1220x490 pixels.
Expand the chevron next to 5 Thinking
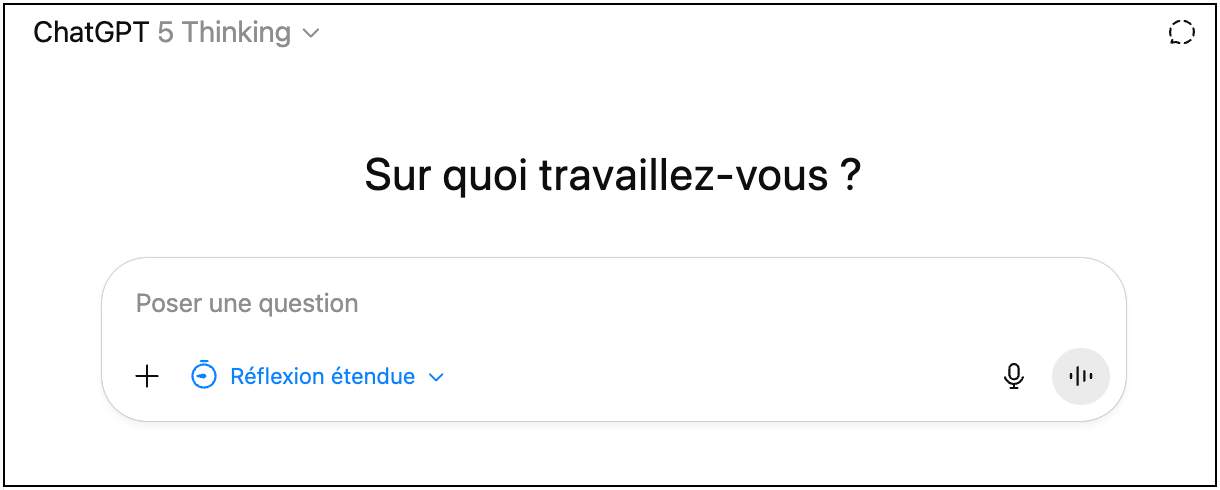(311, 33)
